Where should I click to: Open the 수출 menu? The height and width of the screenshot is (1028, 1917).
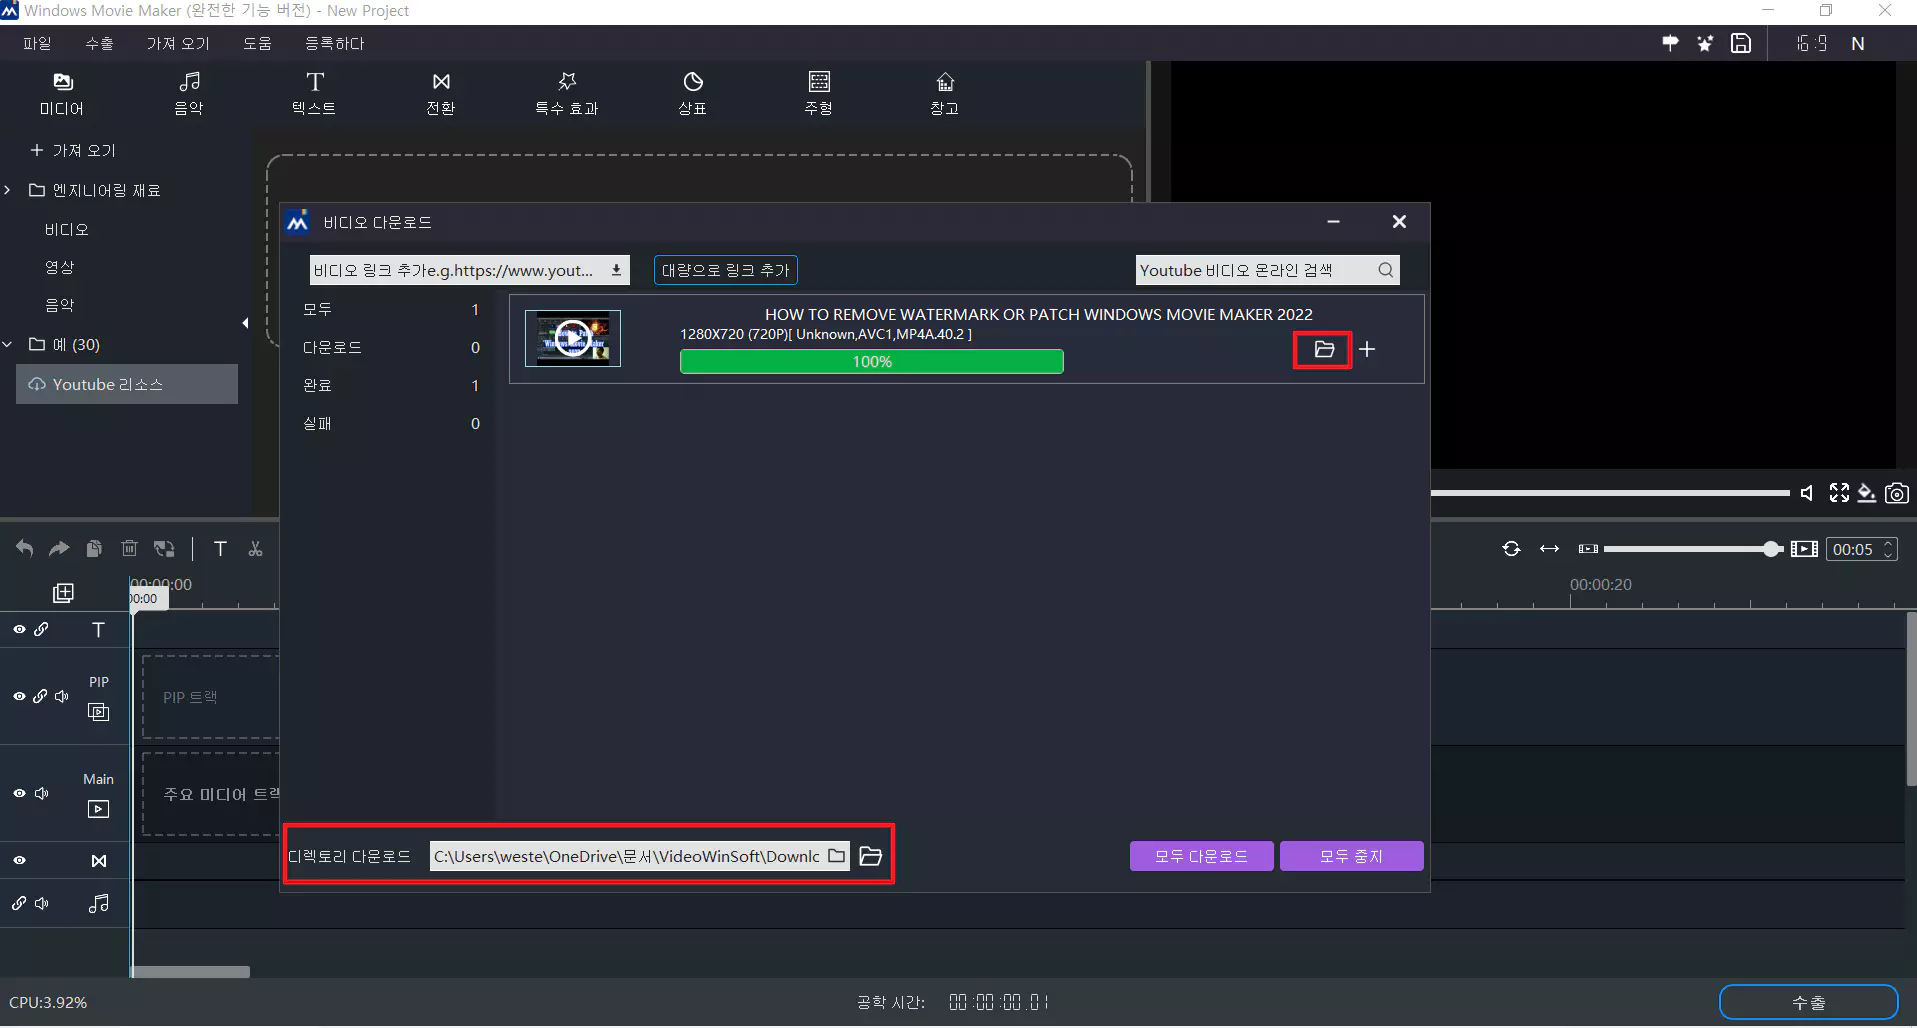[x=99, y=43]
